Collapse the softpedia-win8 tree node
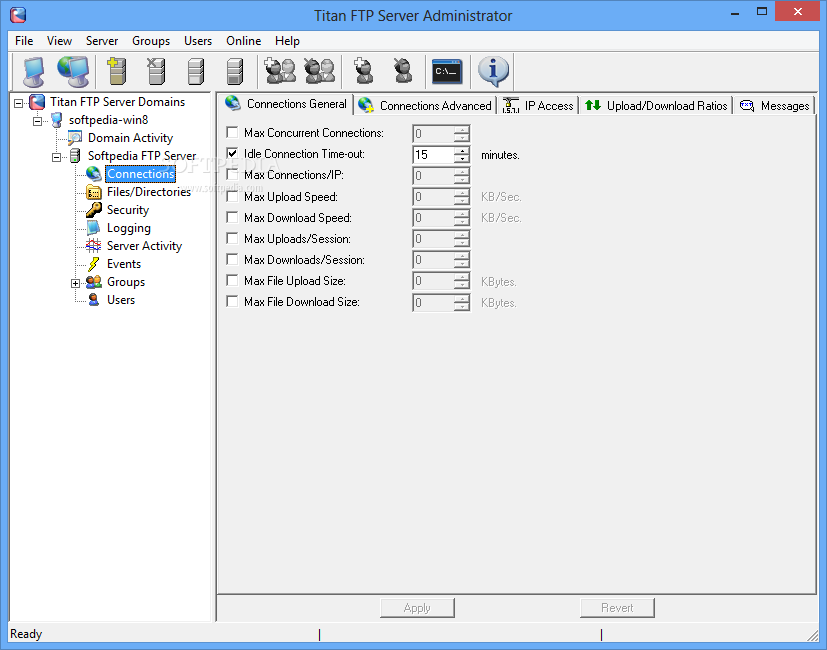This screenshot has width=827, height=650. (x=37, y=121)
